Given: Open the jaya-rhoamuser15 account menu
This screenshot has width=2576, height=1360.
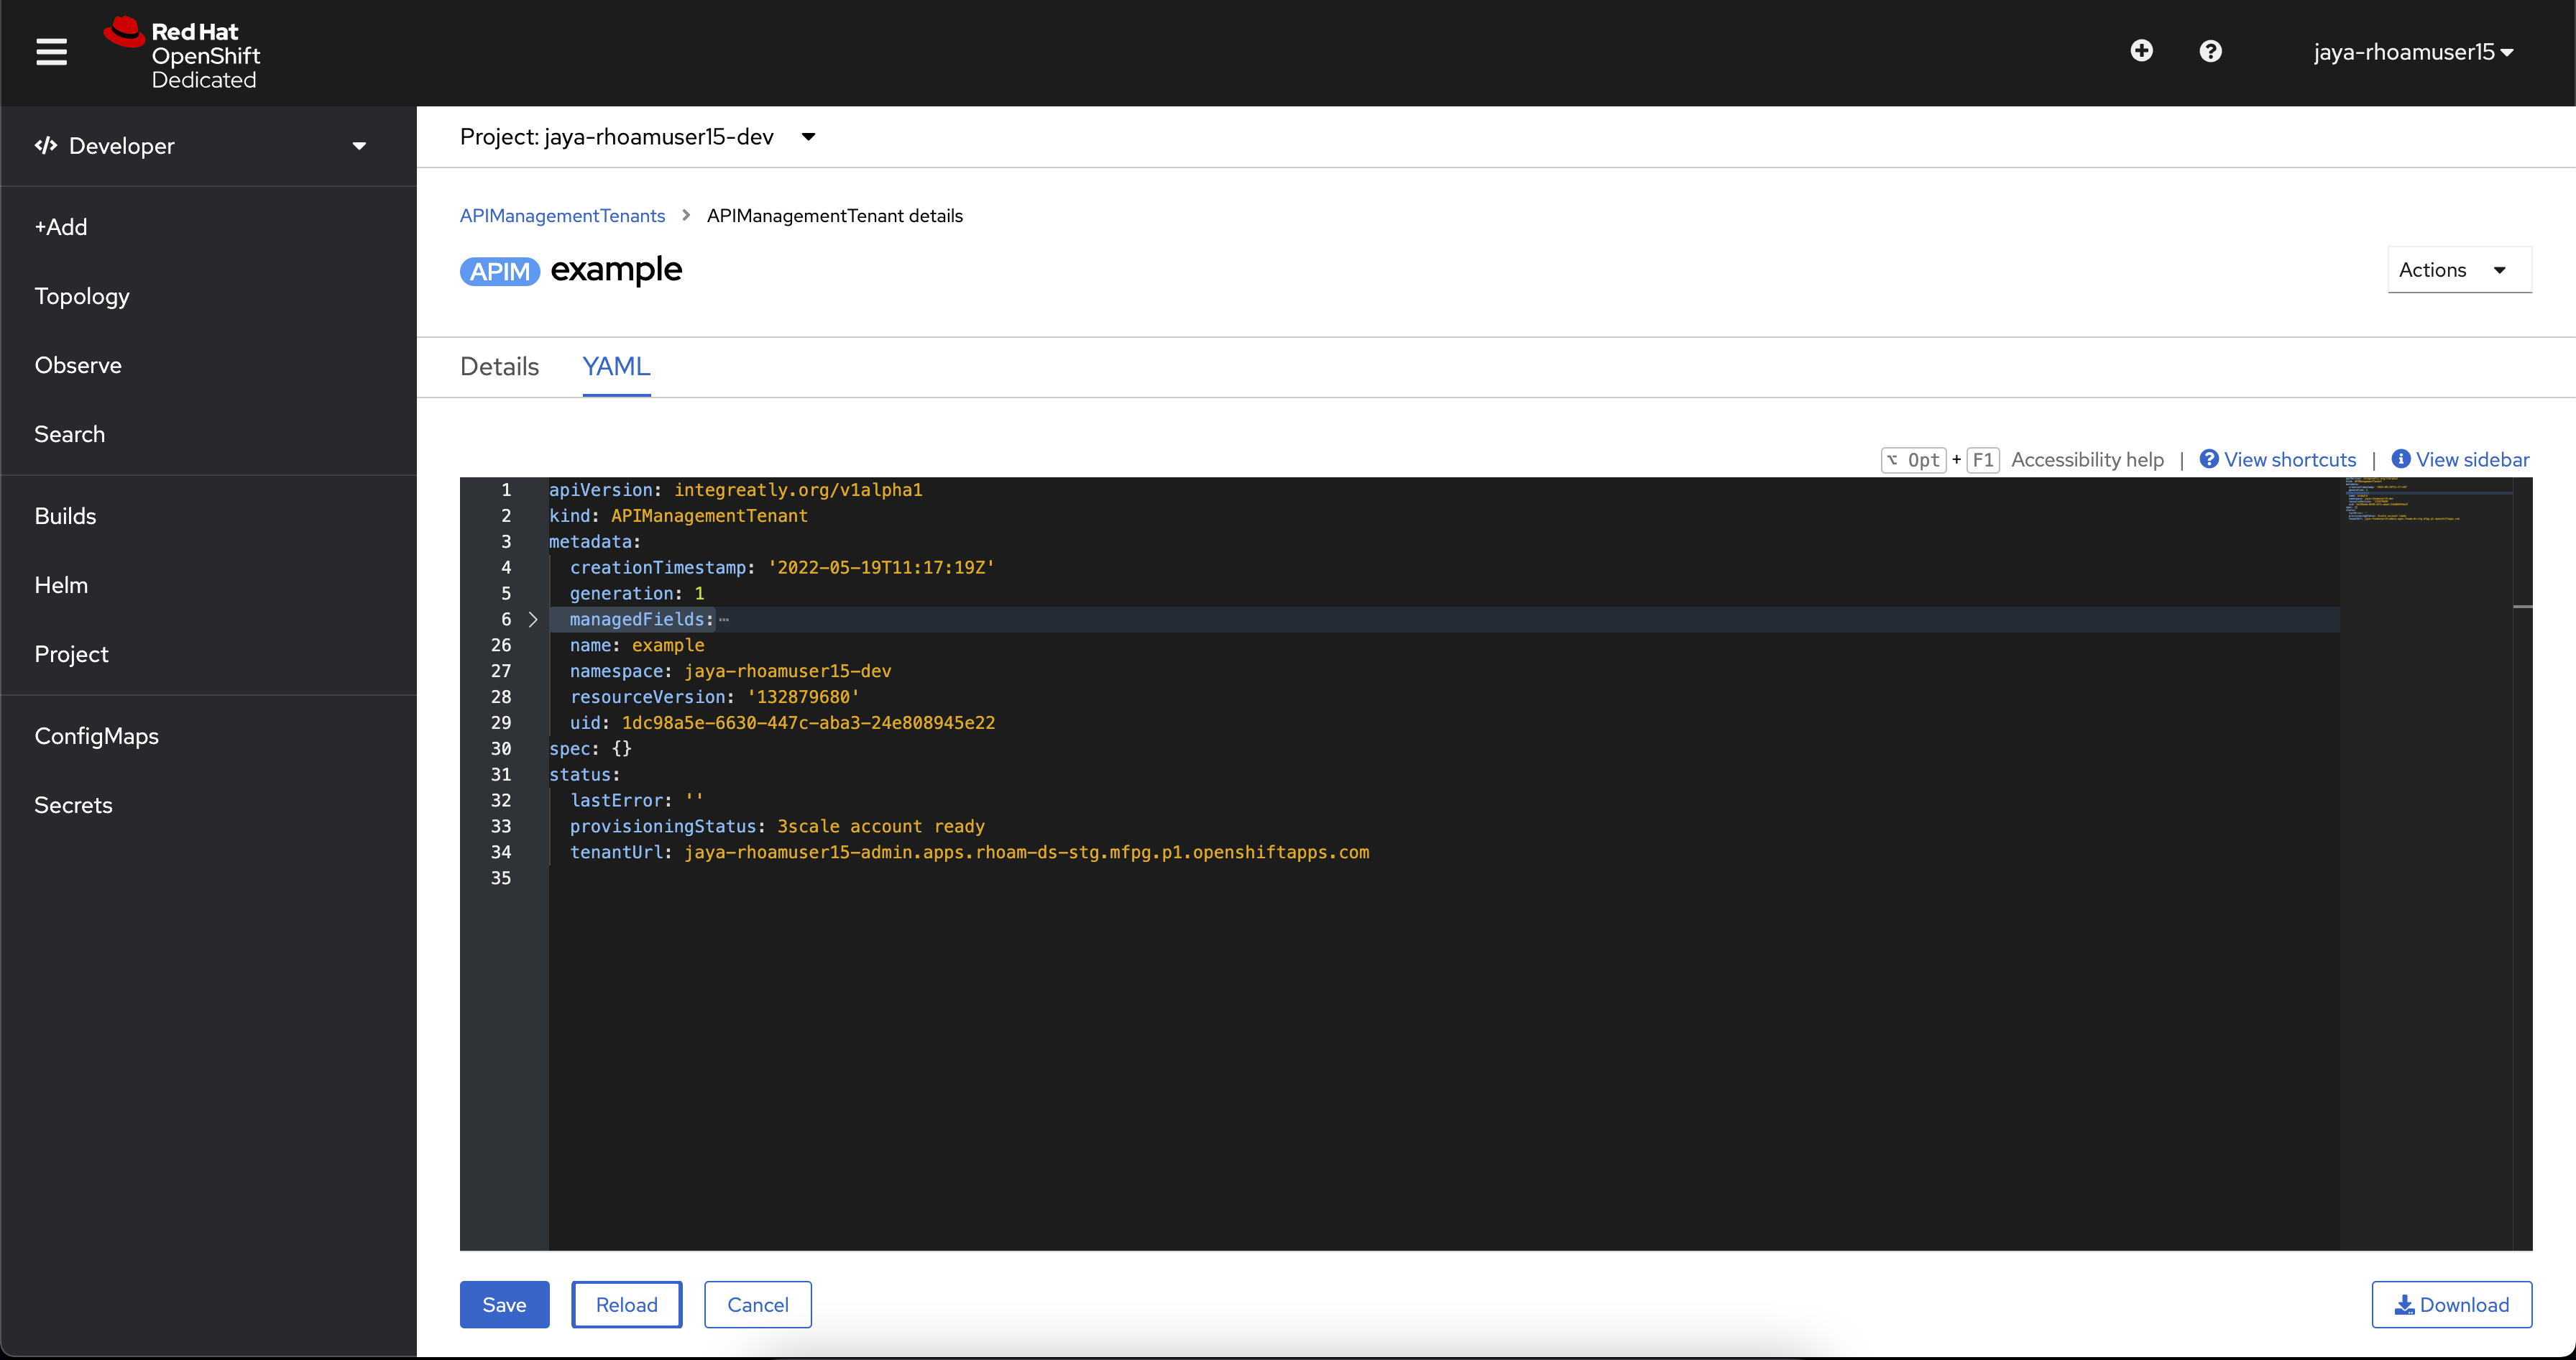Looking at the screenshot, I should [x=2412, y=51].
